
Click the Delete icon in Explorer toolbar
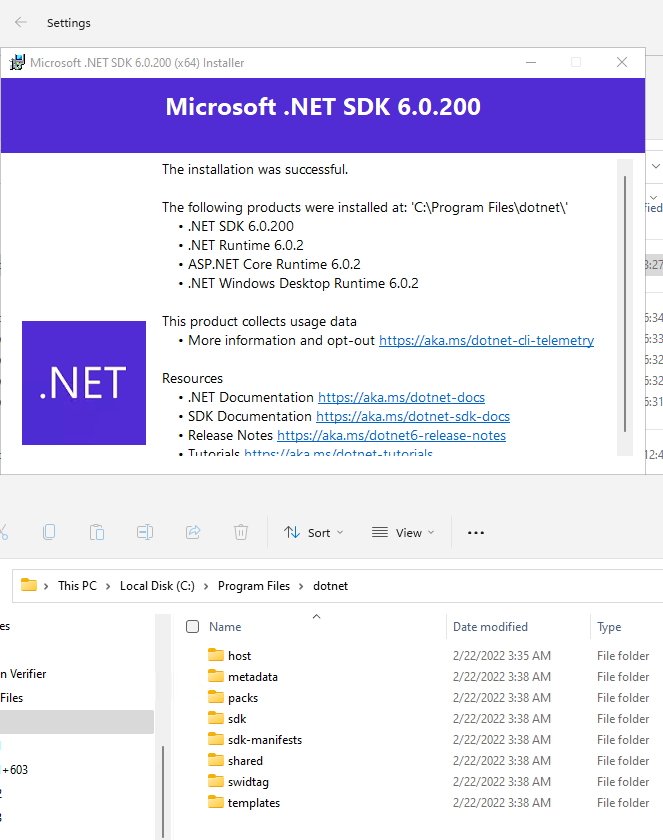[241, 532]
